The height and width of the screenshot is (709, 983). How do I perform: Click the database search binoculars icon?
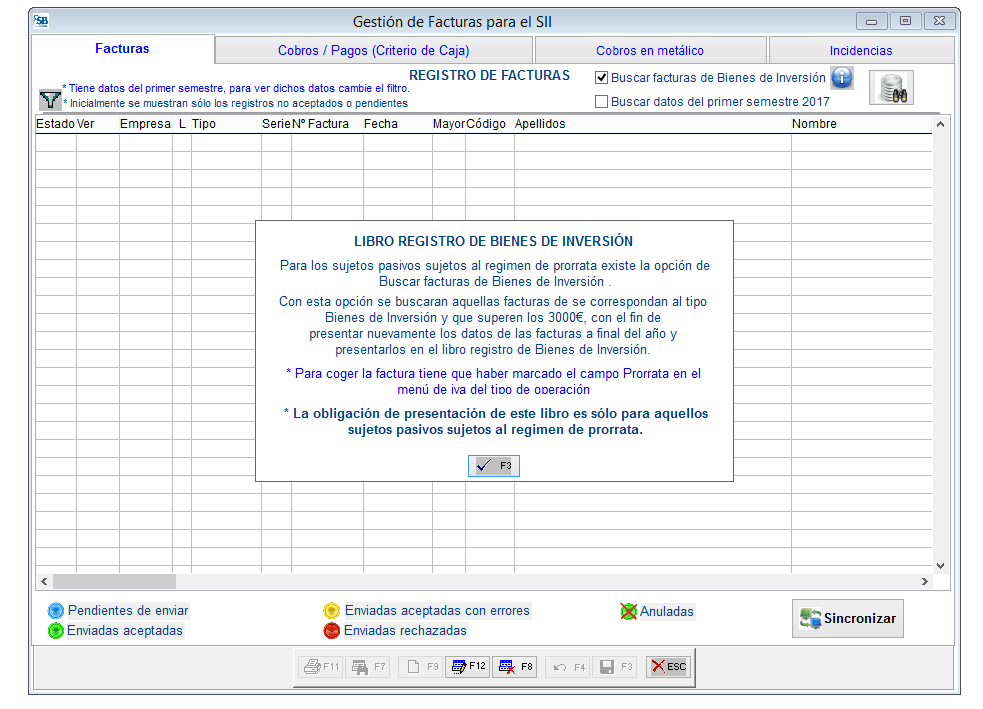890,89
